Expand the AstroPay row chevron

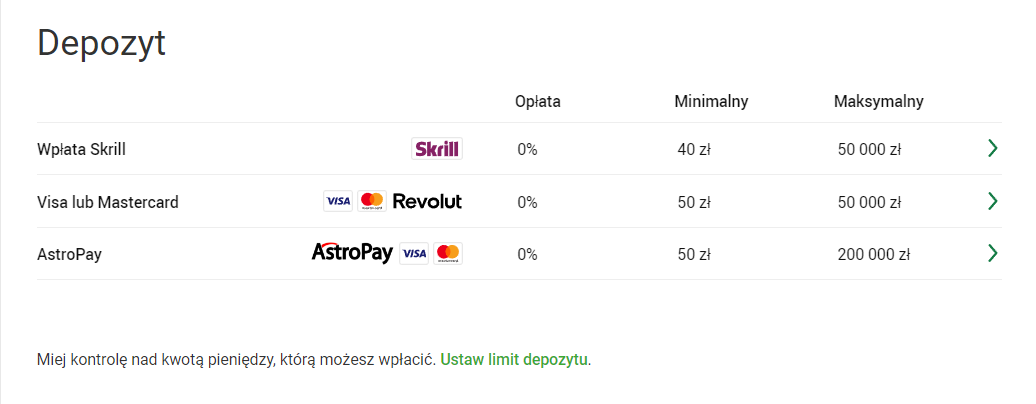click(x=992, y=253)
